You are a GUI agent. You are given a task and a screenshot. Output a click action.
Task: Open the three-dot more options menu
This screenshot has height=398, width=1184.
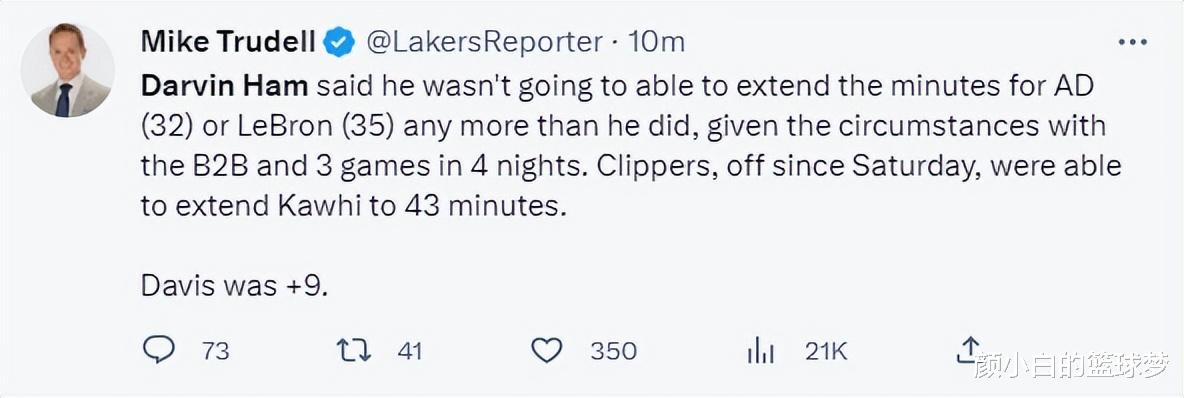[x=1133, y=43]
